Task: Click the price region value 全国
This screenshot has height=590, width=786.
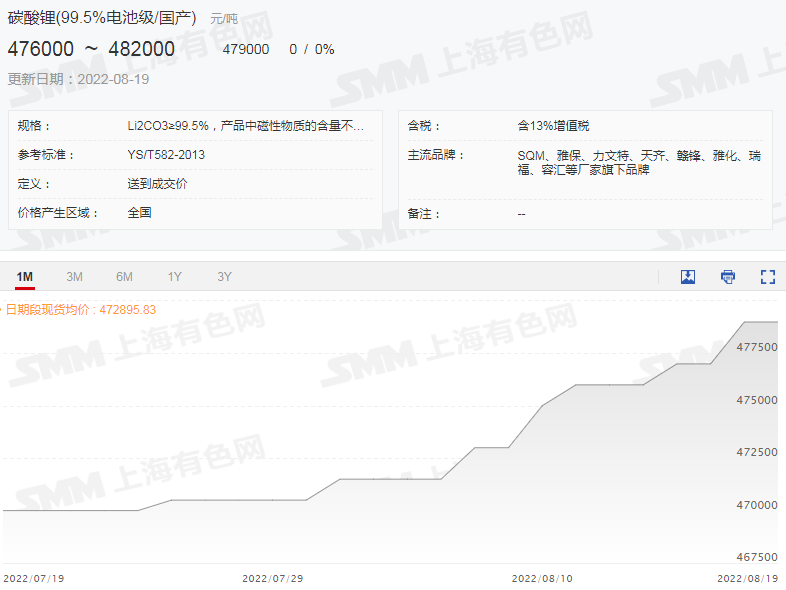Action: pyautogui.click(x=139, y=213)
